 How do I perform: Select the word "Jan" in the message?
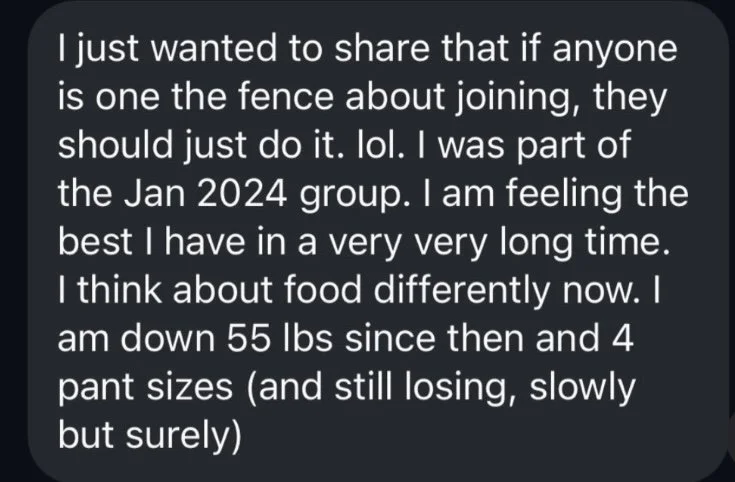coord(155,194)
